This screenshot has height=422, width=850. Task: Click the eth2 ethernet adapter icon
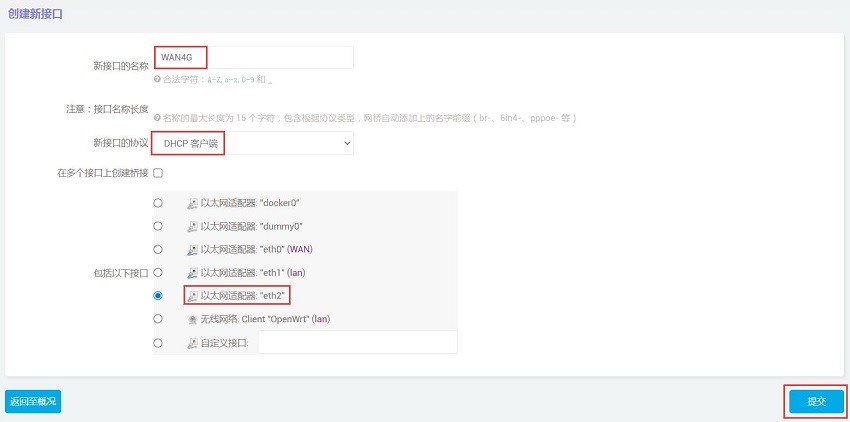coord(192,296)
